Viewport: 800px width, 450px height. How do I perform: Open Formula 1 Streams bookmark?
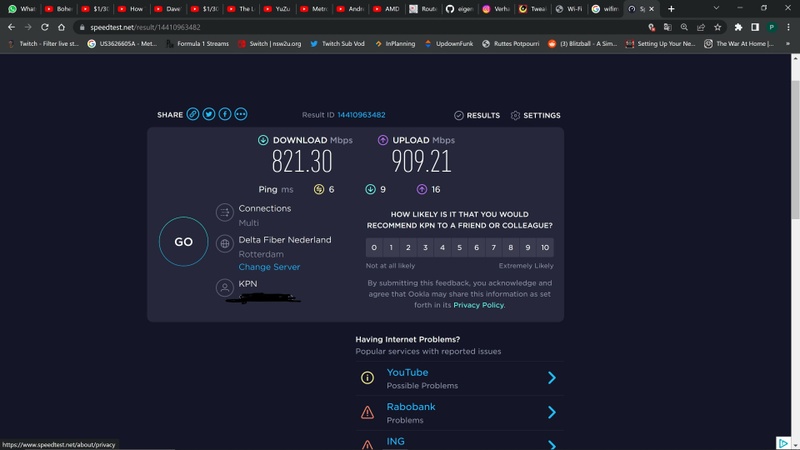(197, 44)
